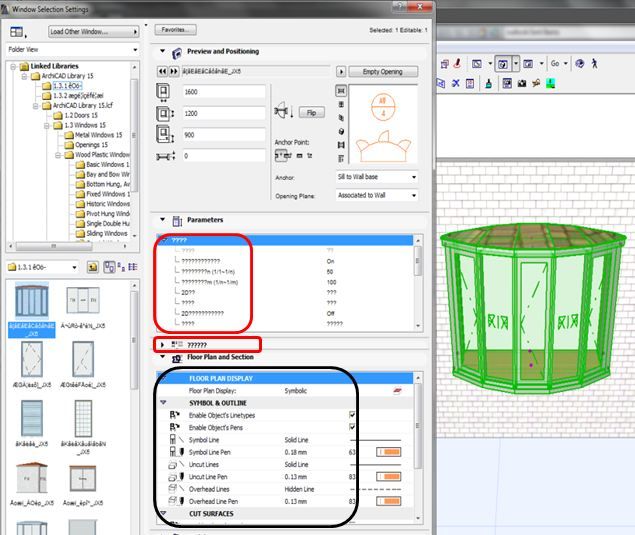Click the sill height dimension icon

[165, 134]
